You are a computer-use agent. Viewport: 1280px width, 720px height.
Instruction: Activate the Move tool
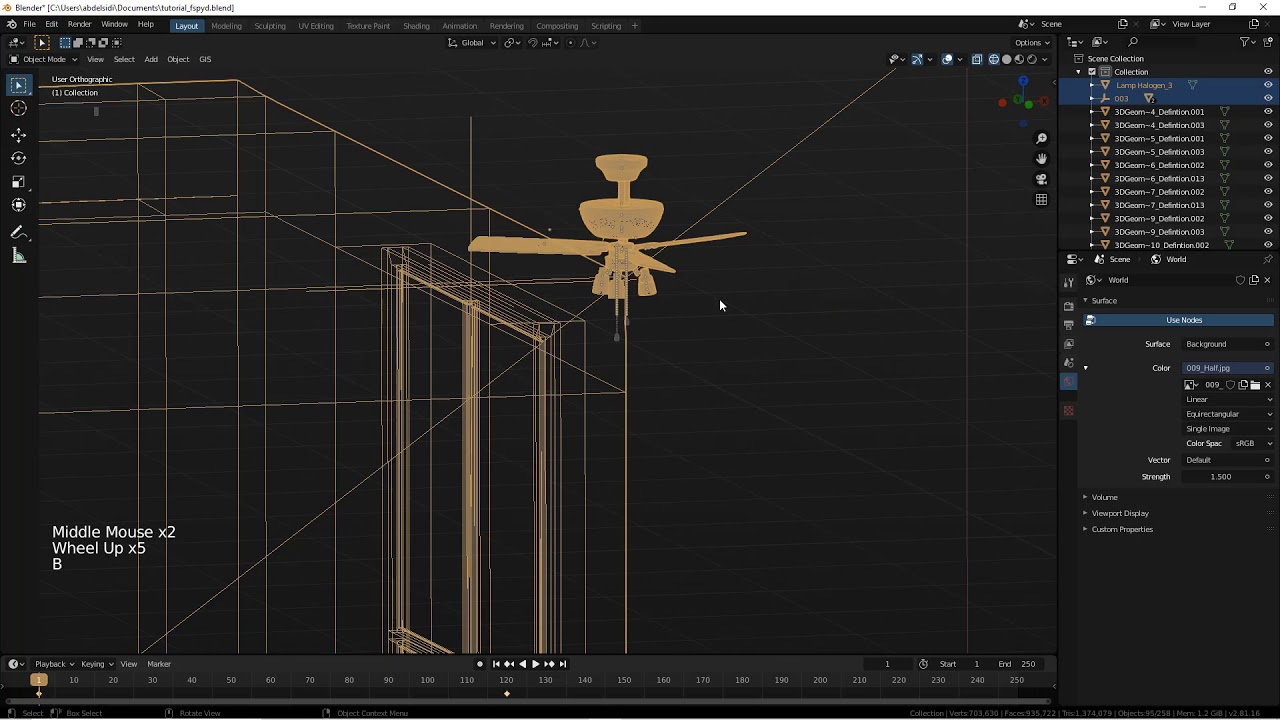coord(18,135)
